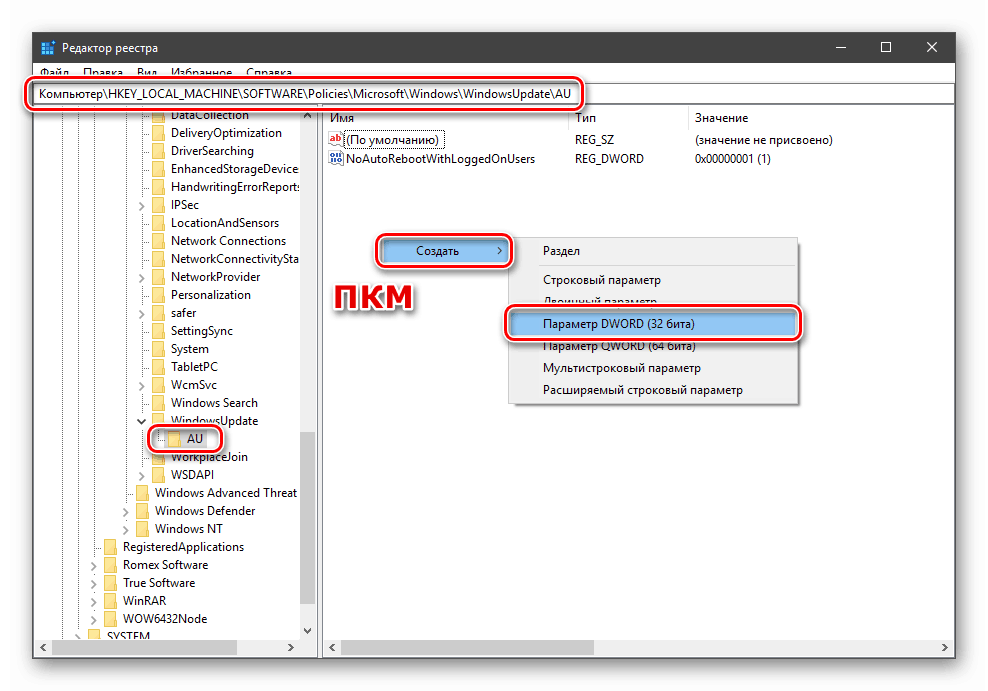Click the EnhancedStorageDevice folder icon
988x691 pixels.
tap(159, 169)
